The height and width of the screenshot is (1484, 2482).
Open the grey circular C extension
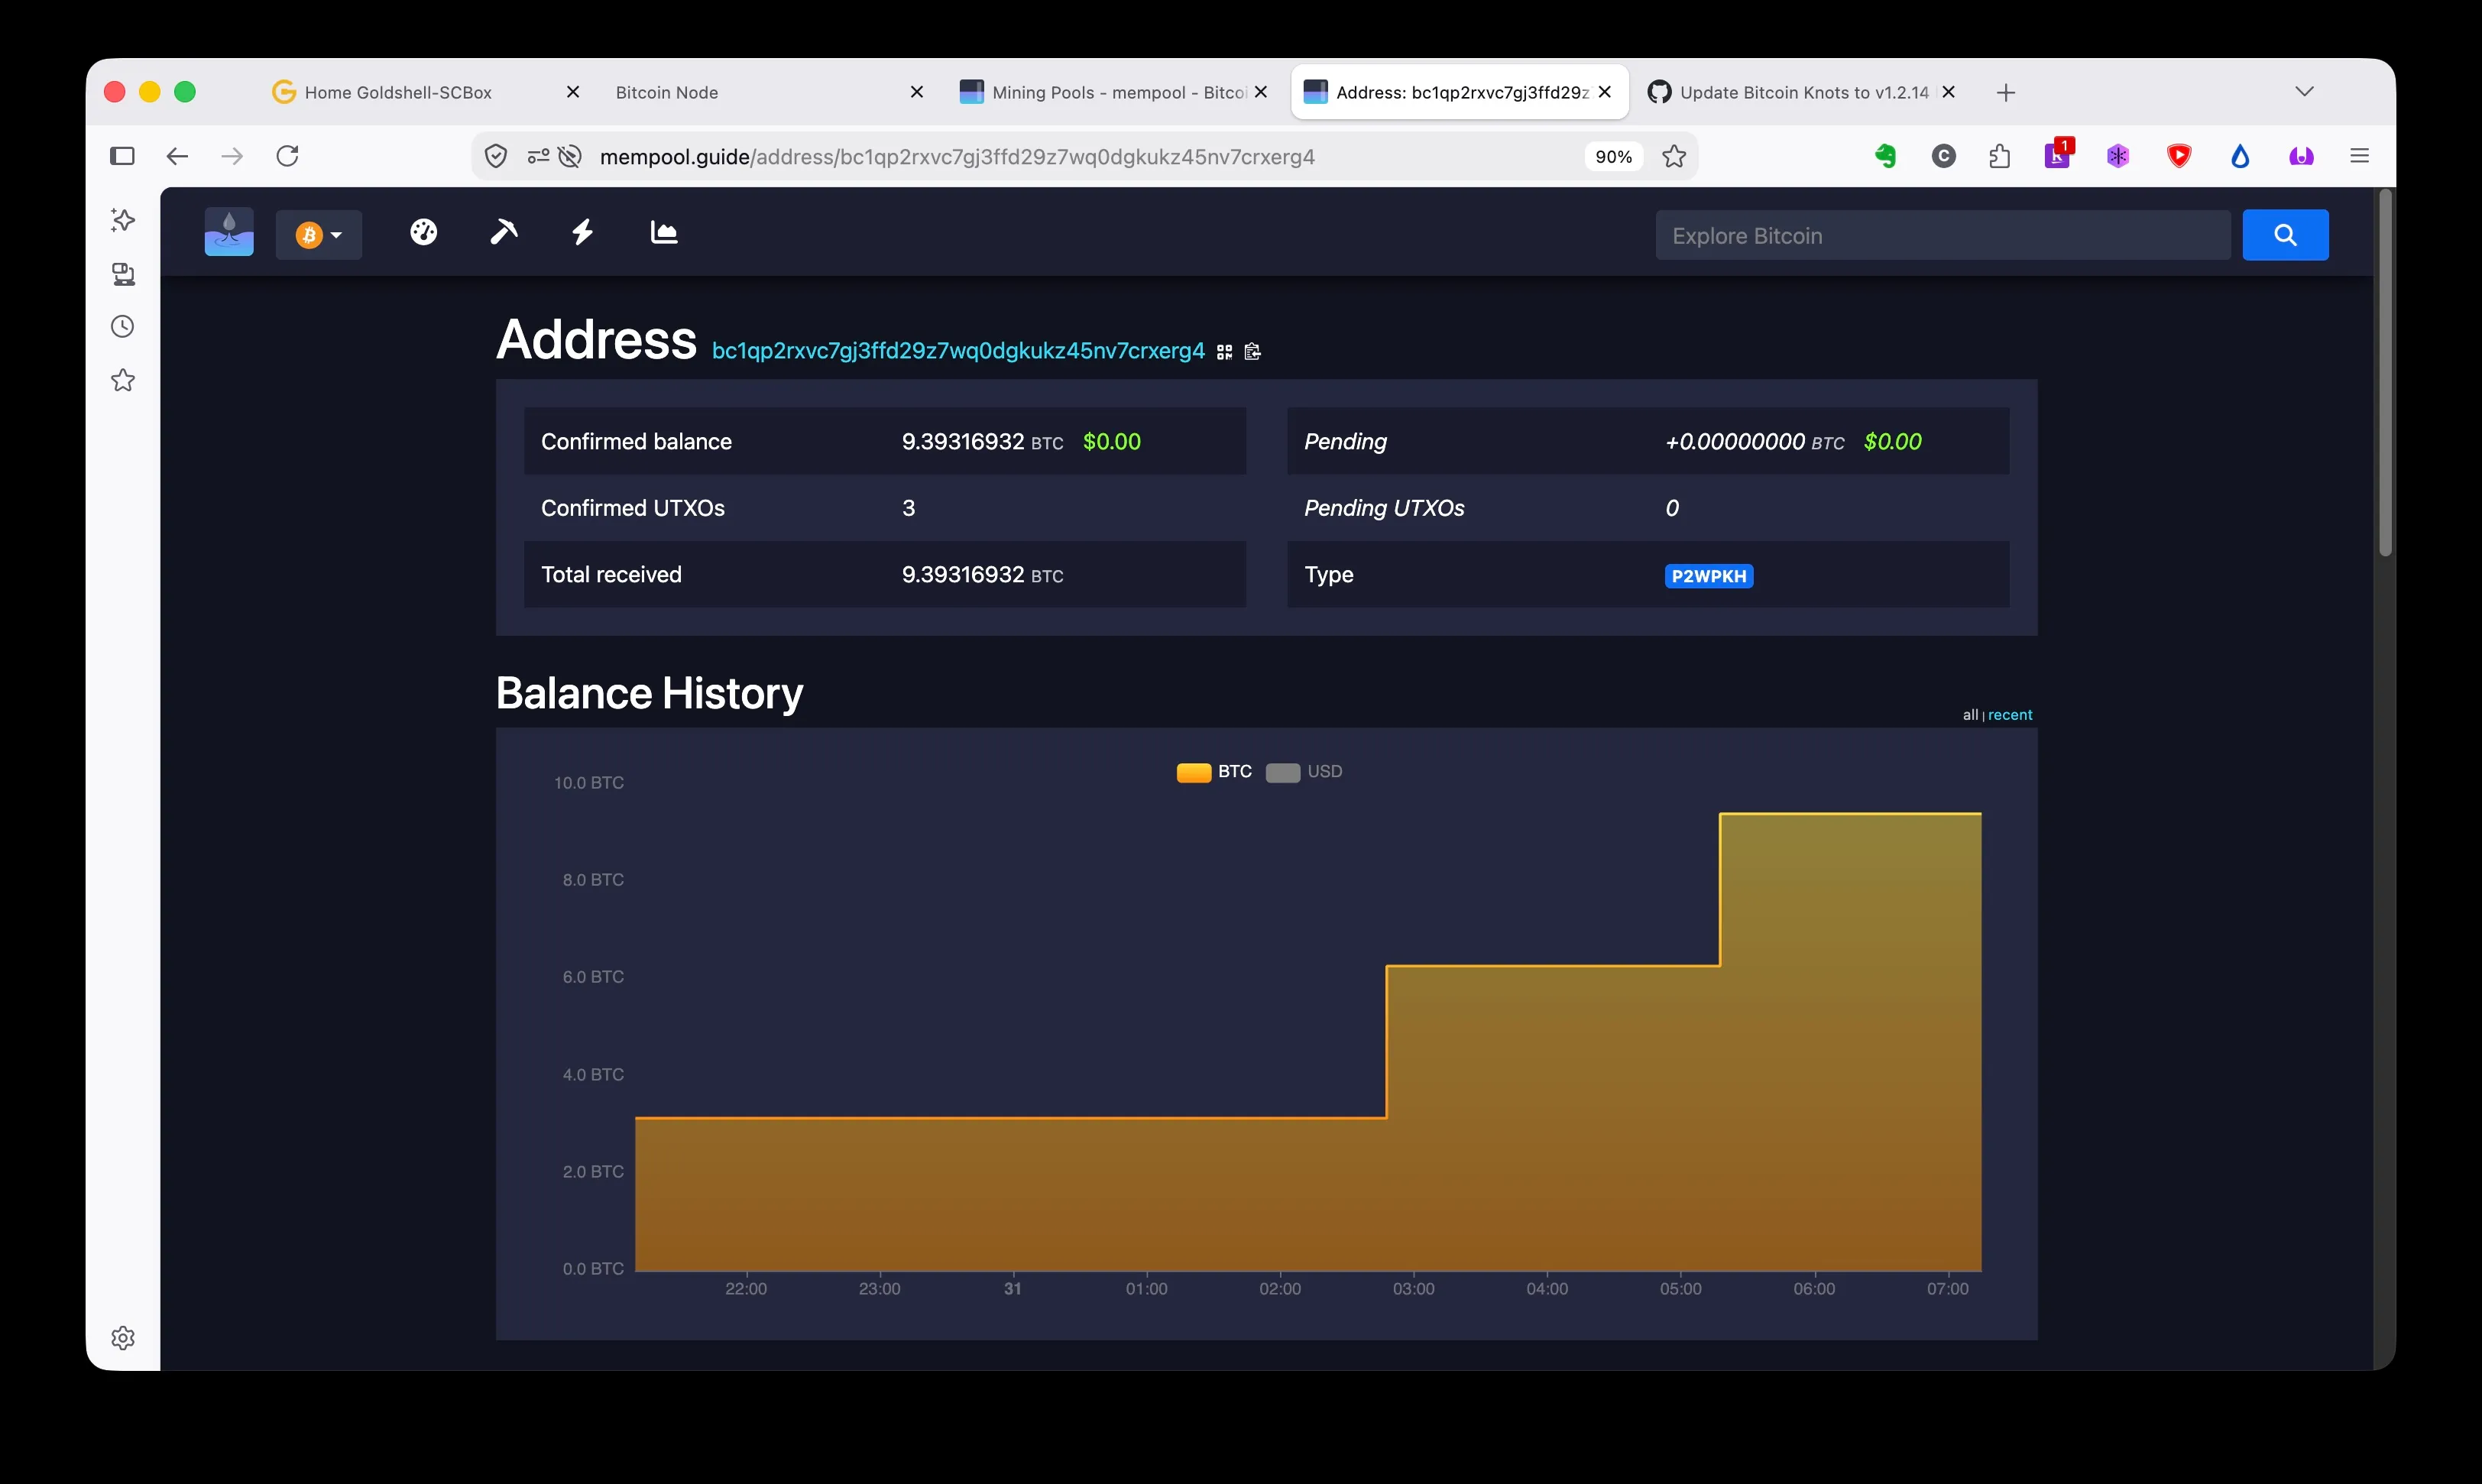point(1944,156)
